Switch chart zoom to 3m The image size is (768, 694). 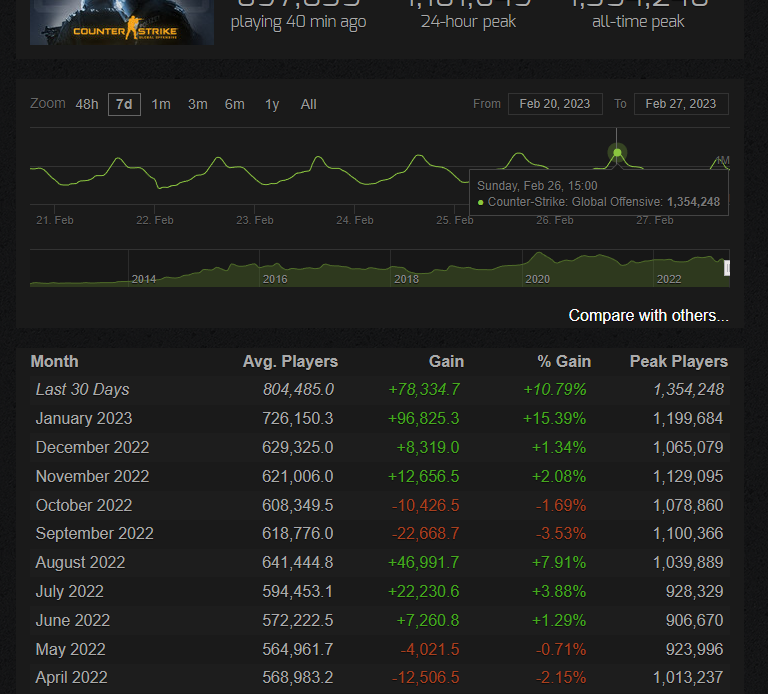point(198,104)
